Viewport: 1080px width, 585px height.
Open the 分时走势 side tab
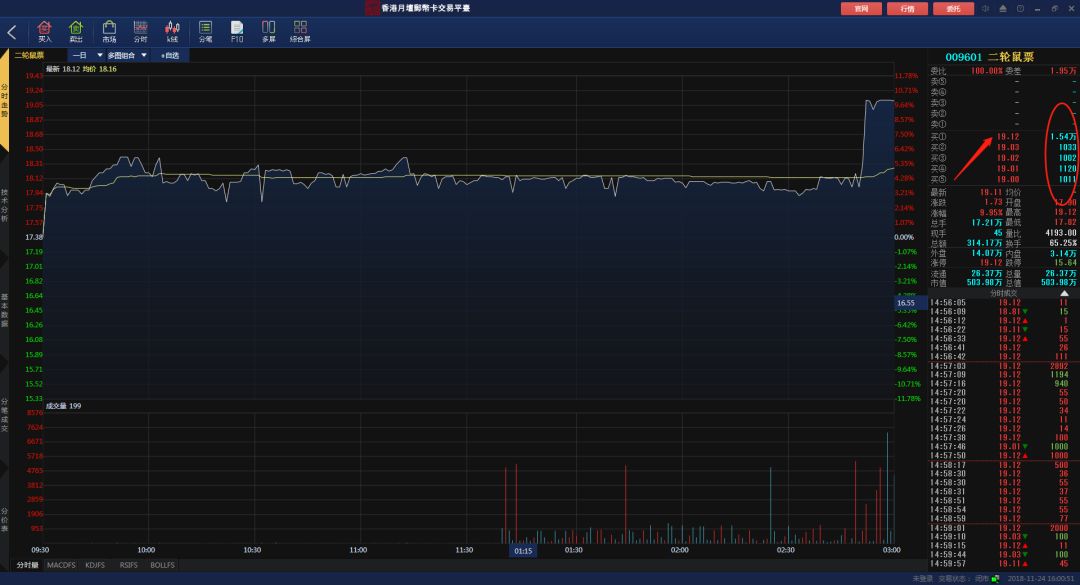tap(4, 100)
